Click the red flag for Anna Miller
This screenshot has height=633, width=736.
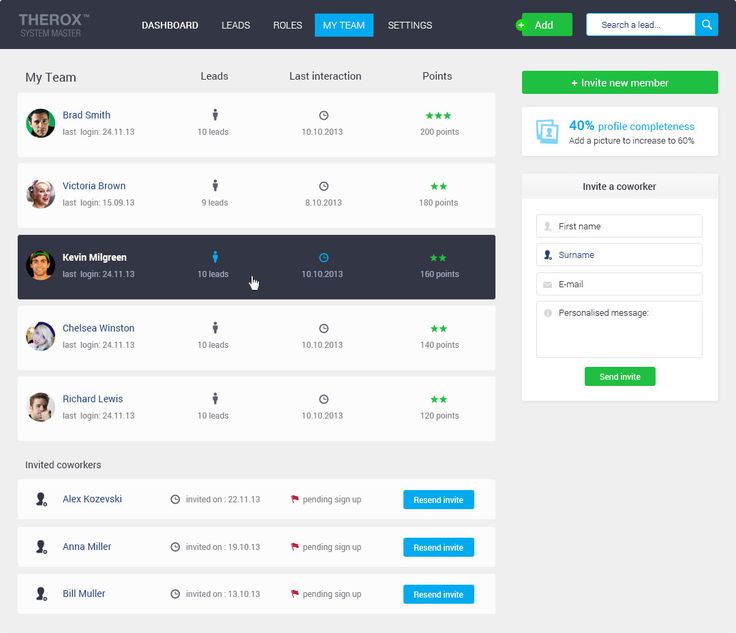tap(294, 547)
